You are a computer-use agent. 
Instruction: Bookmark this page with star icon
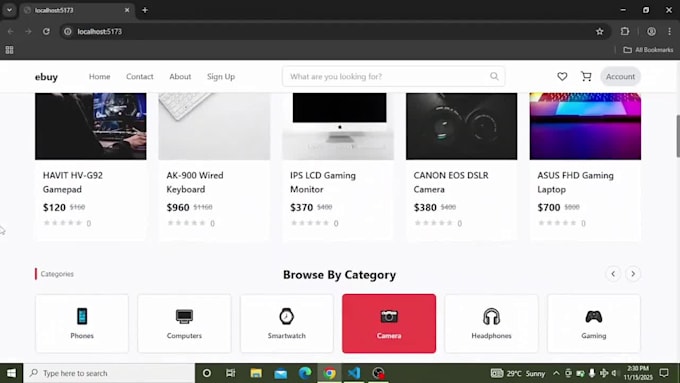[x=599, y=31]
